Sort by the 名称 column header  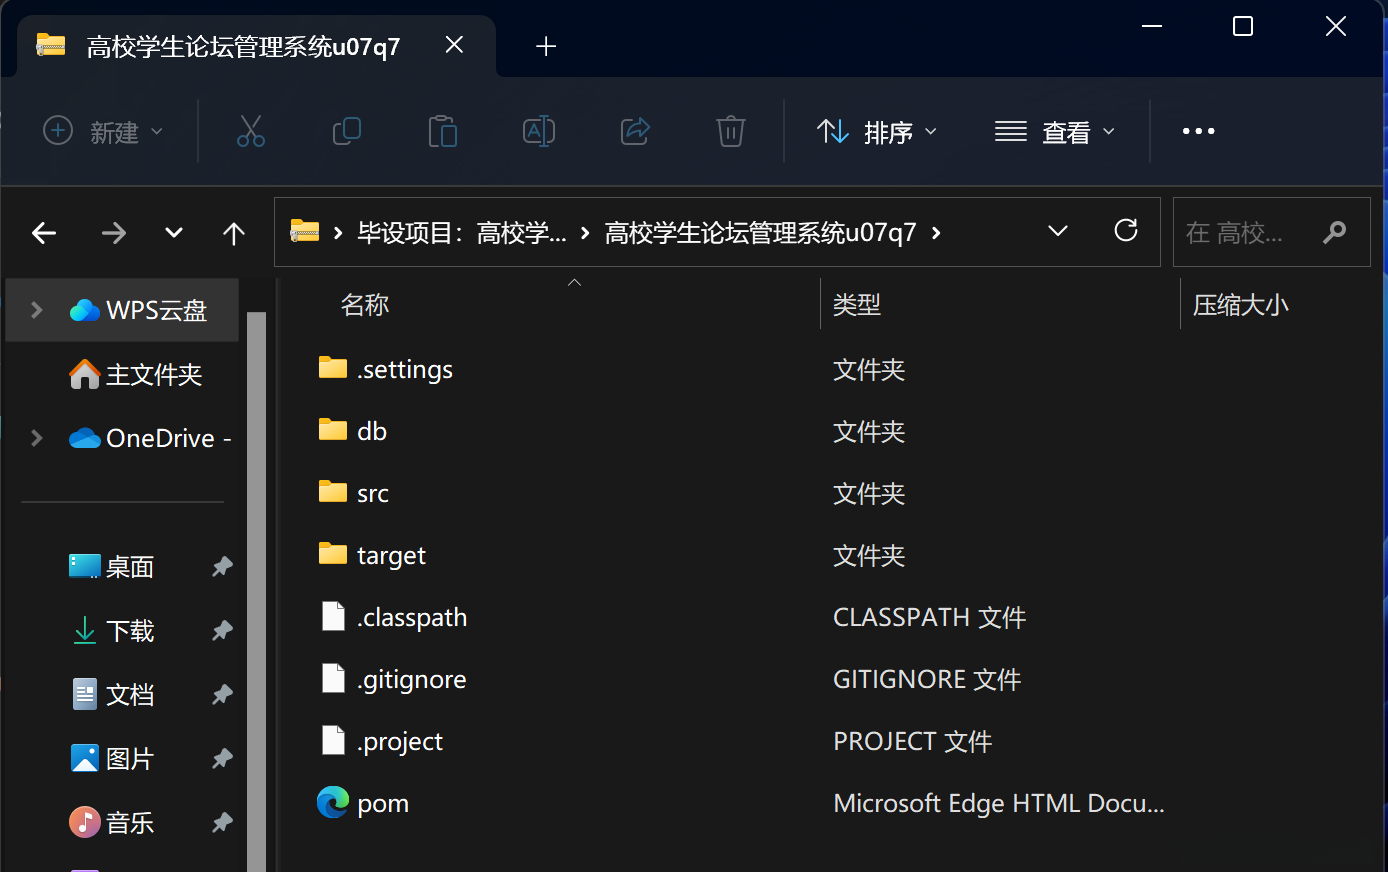click(x=365, y=305)
